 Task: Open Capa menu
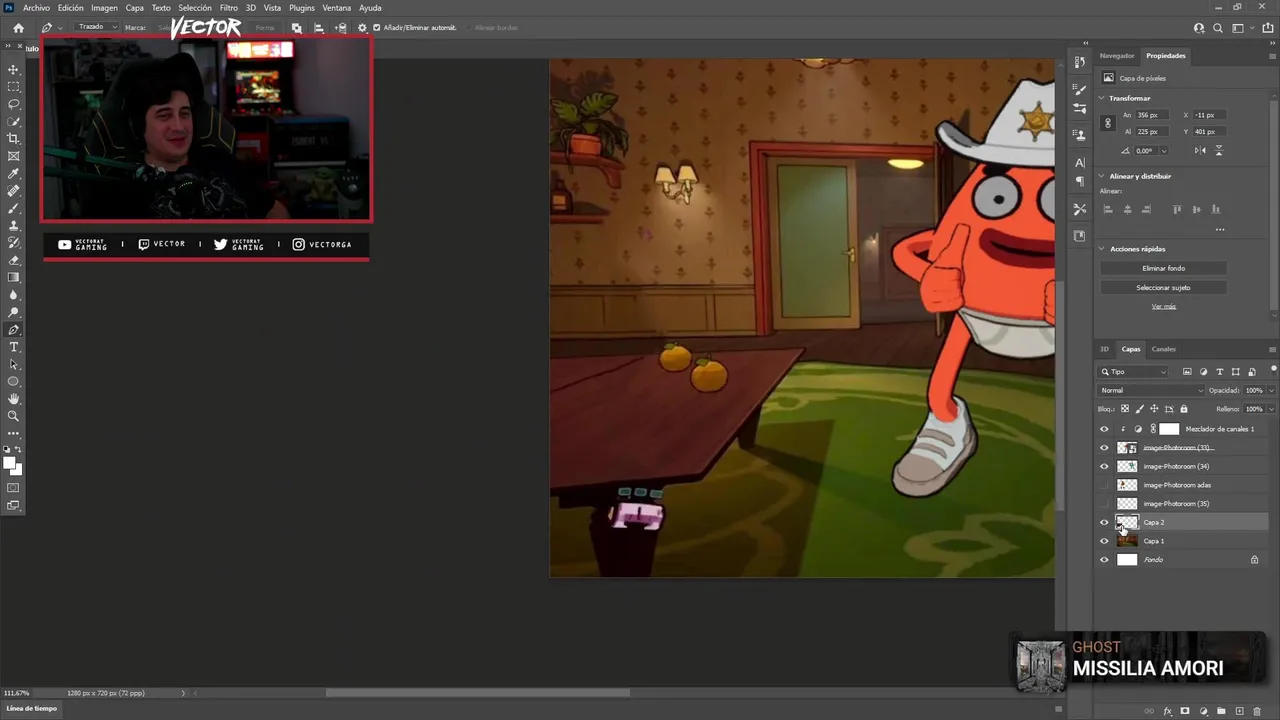click(134, 8)
